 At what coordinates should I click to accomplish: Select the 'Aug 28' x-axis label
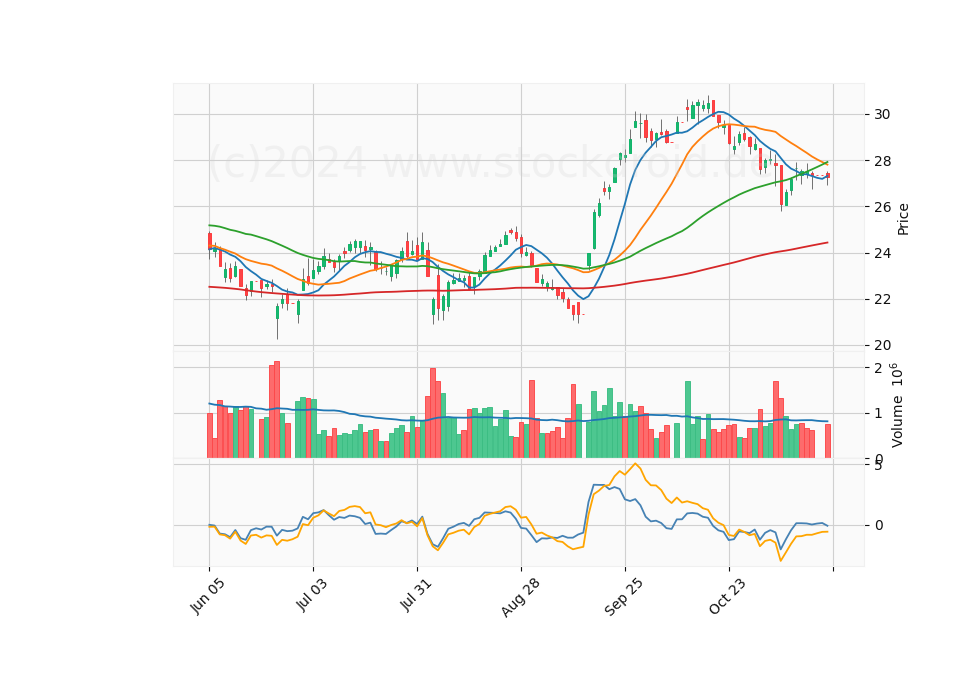(x=520, y=597)
